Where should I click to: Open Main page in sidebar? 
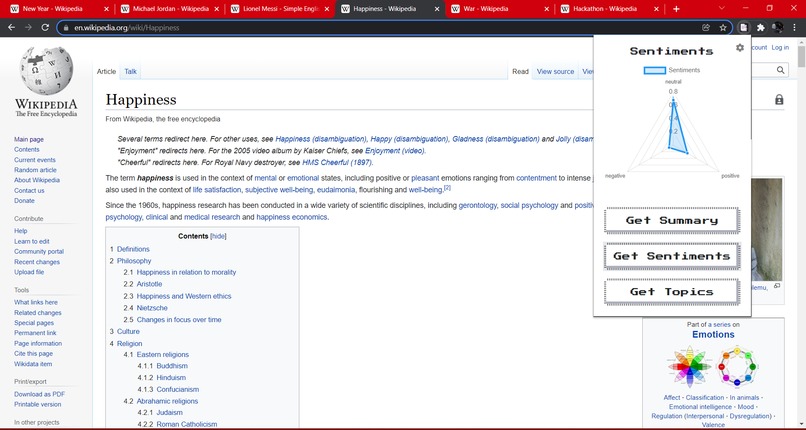29,139
